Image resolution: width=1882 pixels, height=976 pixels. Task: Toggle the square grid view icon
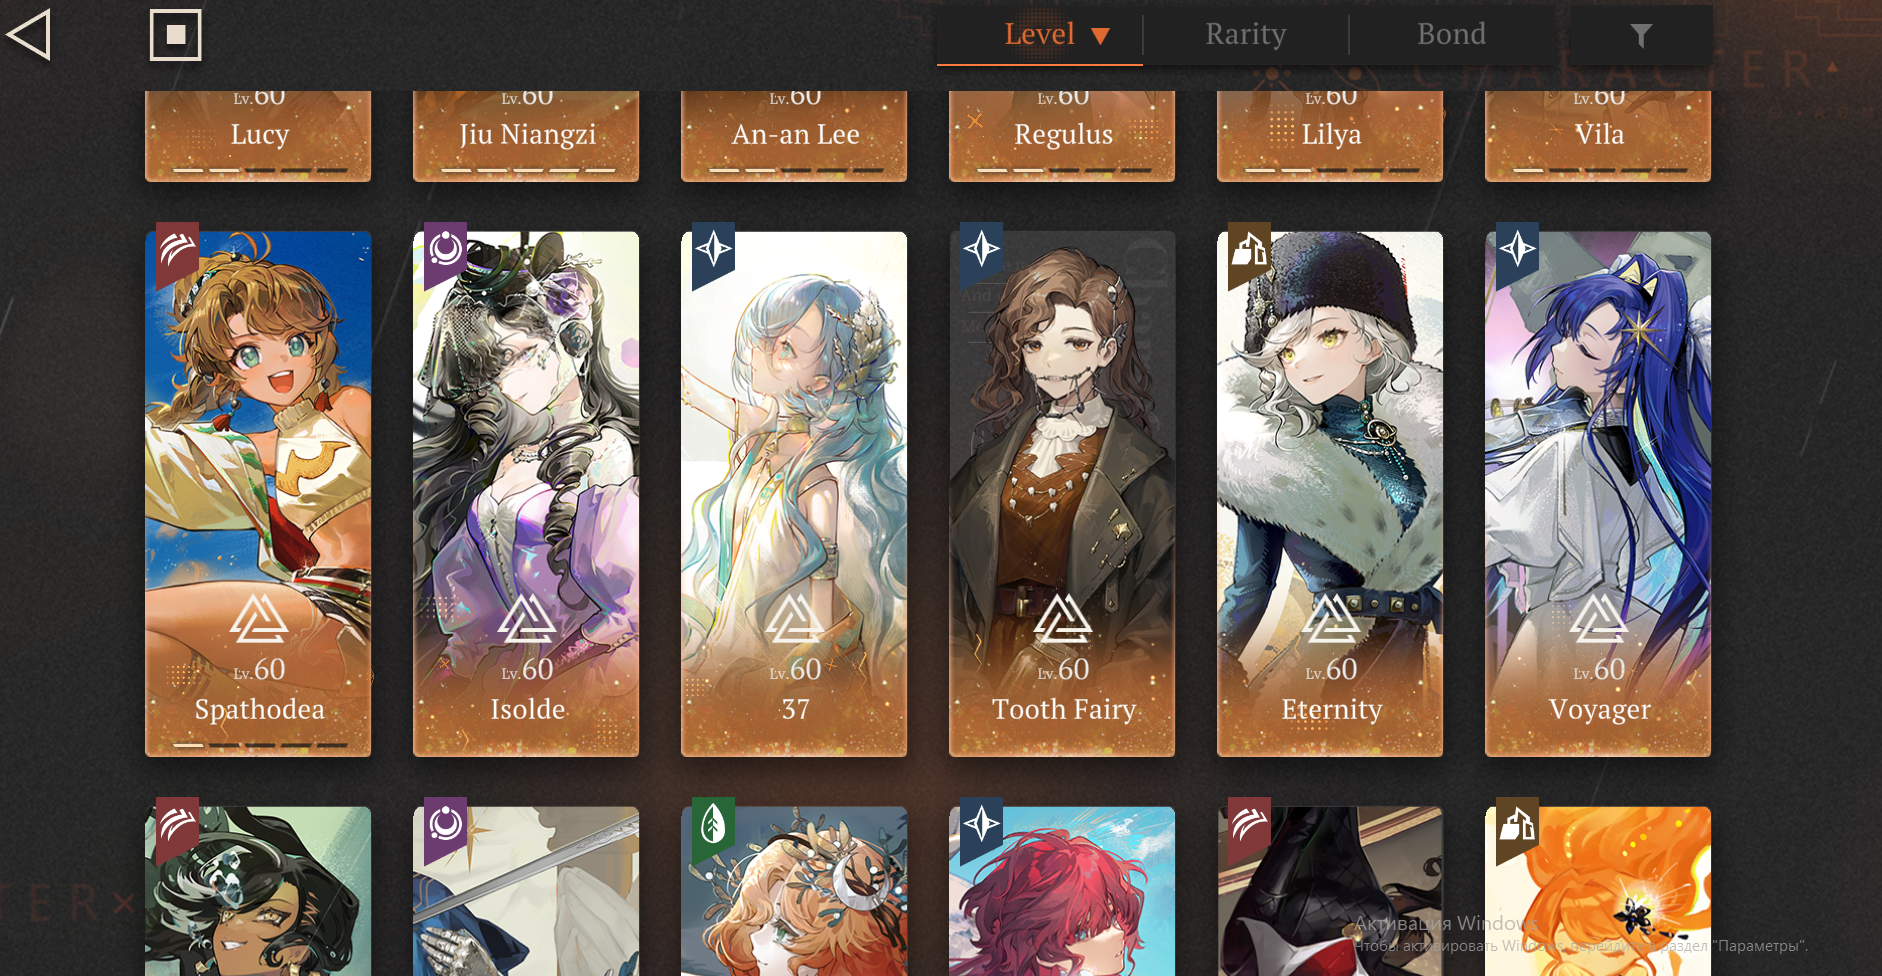click(176, 35)
